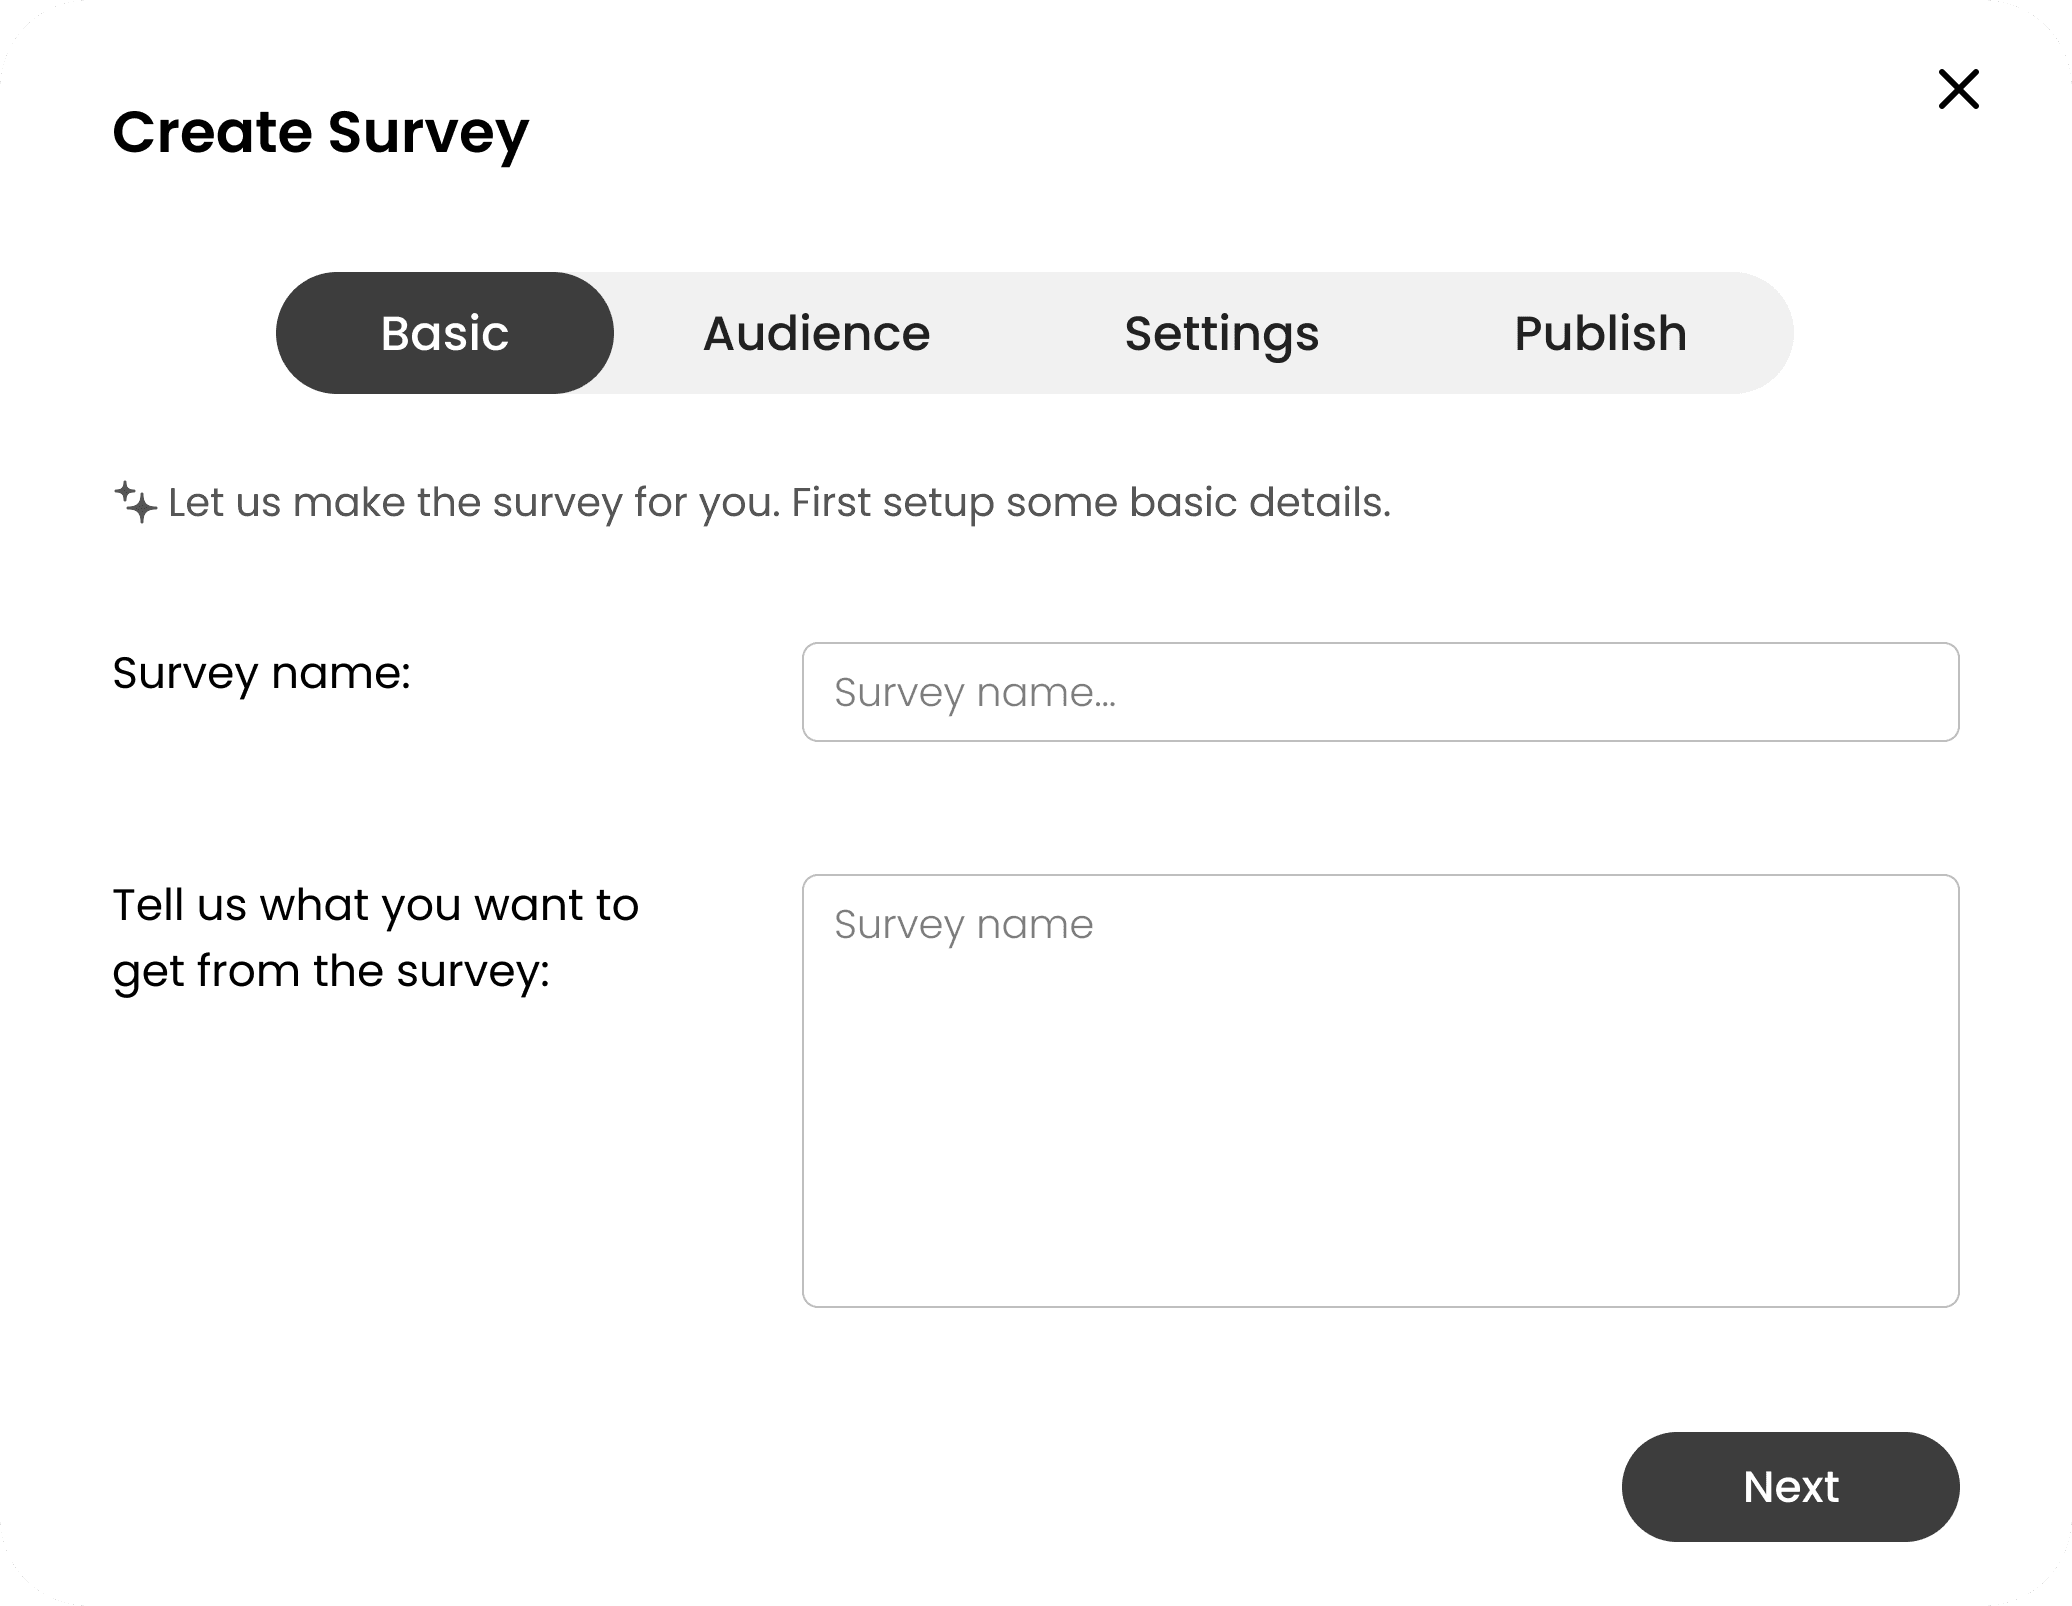The height and width of the screenshot is (1606, 2072).
Task: Open the Audience tab
Action: pyautogui.click(x=816, y=333)
